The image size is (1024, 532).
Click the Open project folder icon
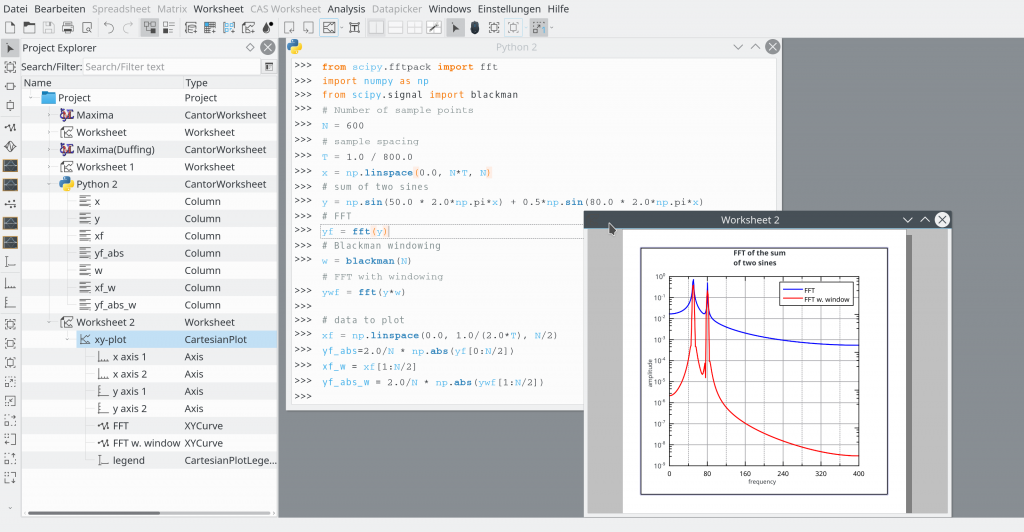tap(29, 28)
